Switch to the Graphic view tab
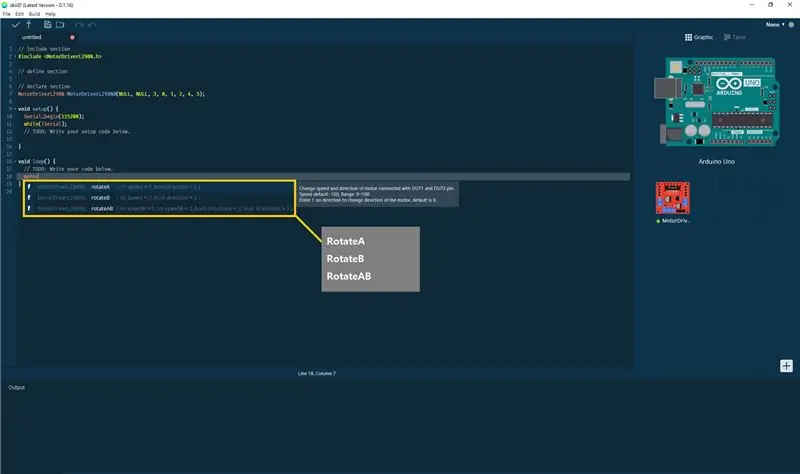This screenshot has width=800, height=474. click(698, 37)
